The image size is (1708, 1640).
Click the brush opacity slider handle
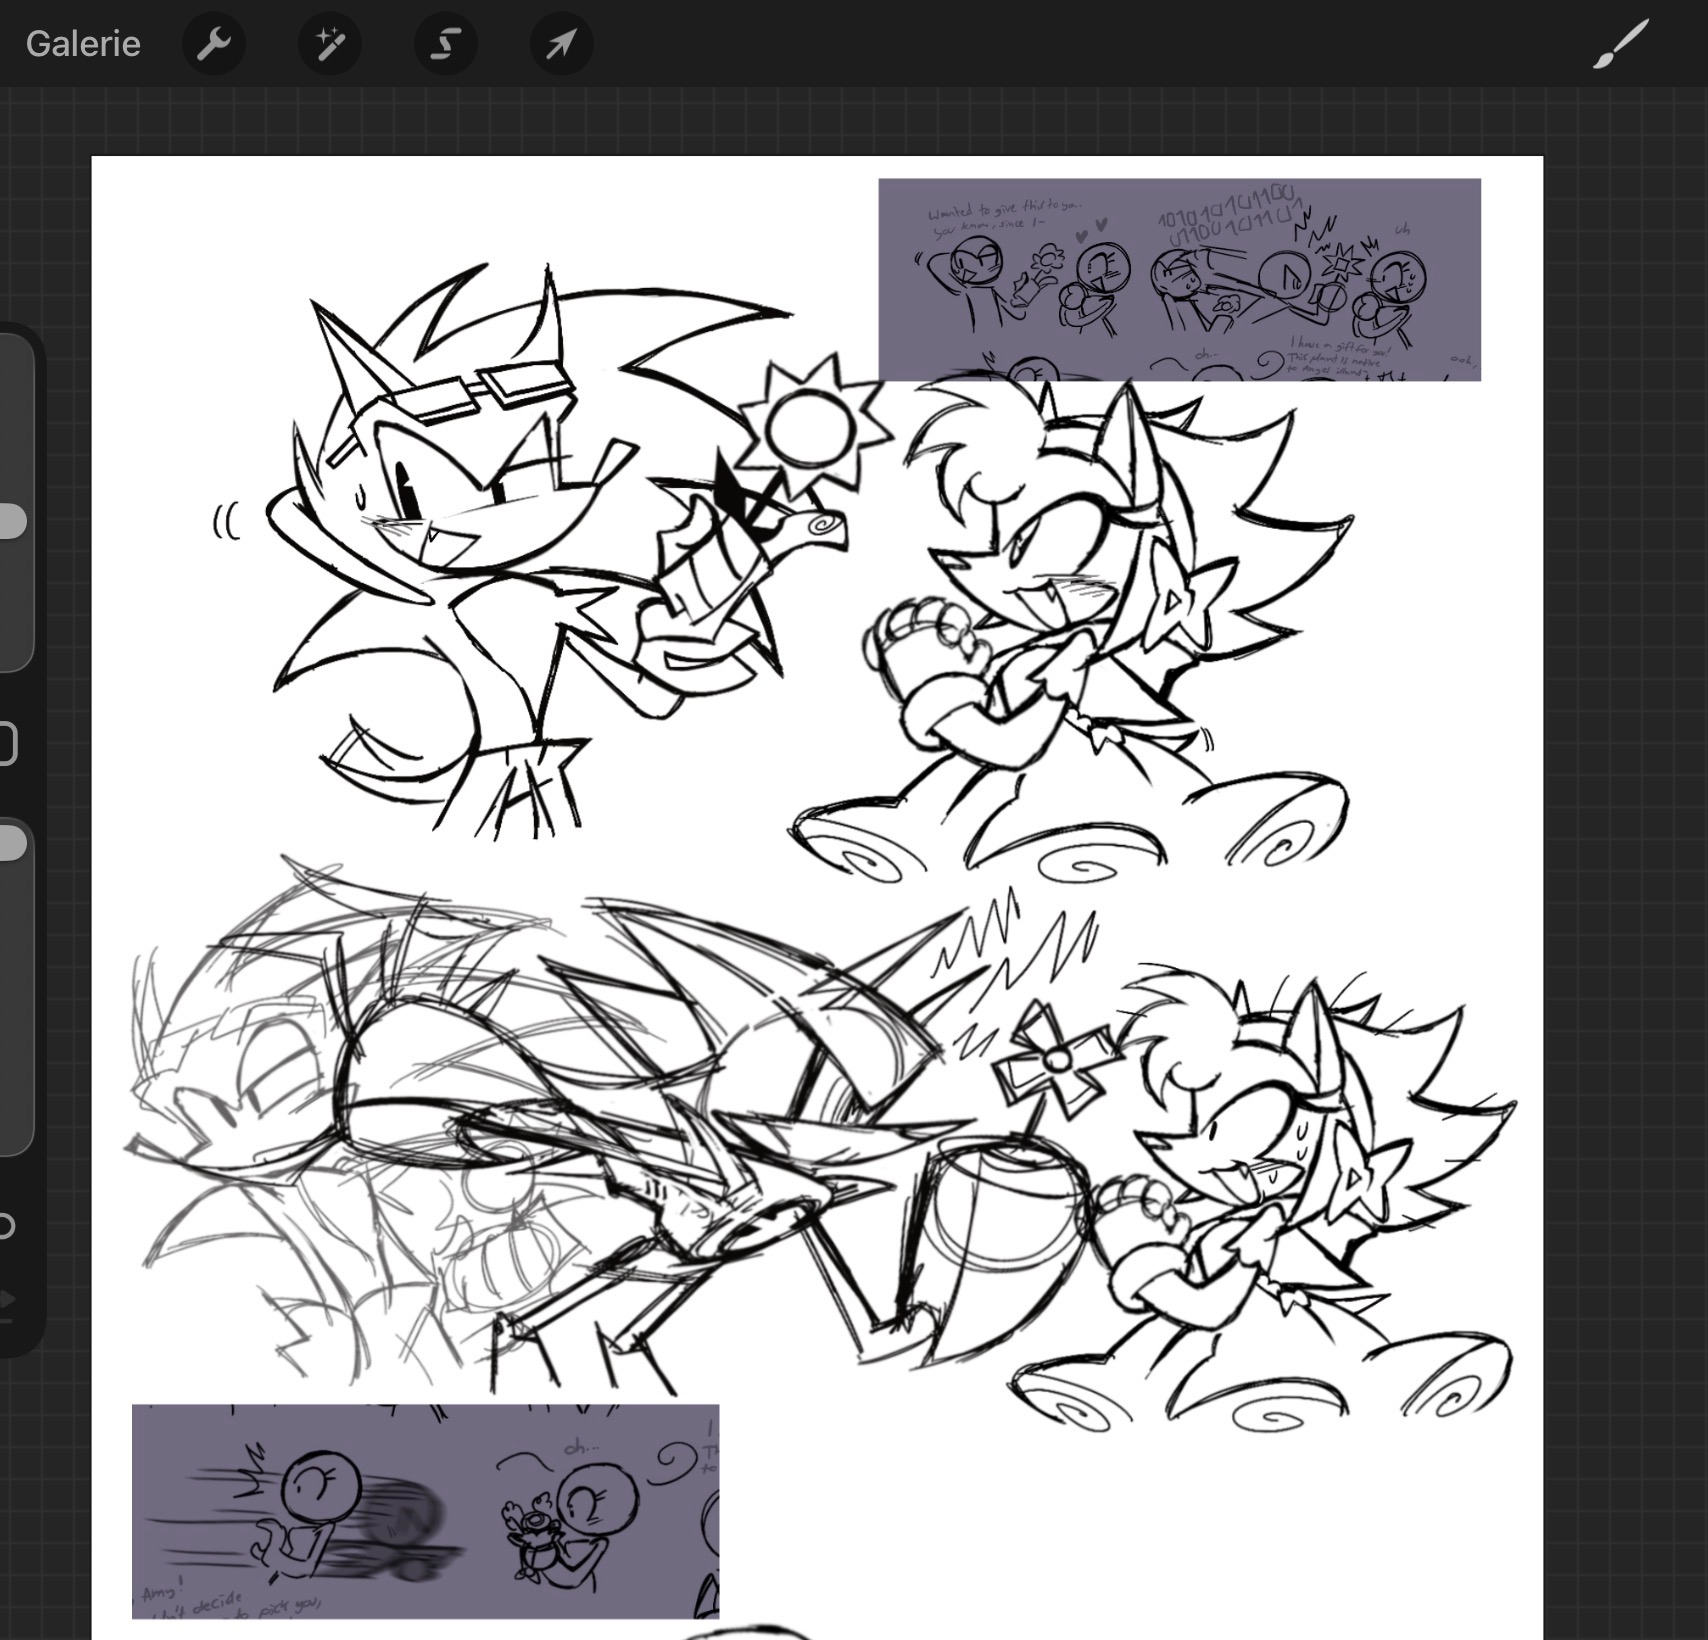(10, 843)
